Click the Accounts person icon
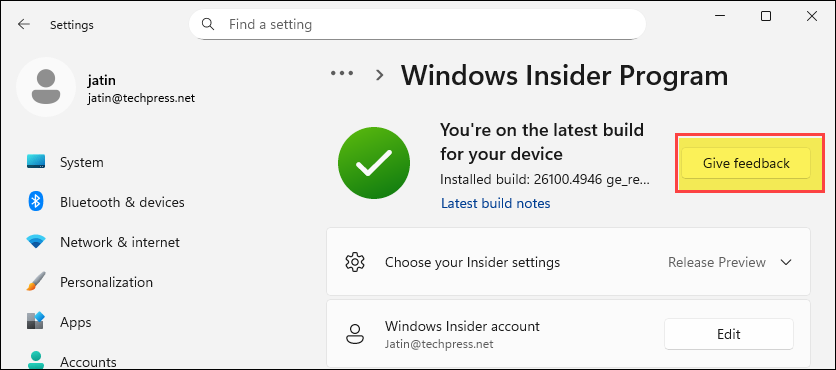 coord(36,360)
